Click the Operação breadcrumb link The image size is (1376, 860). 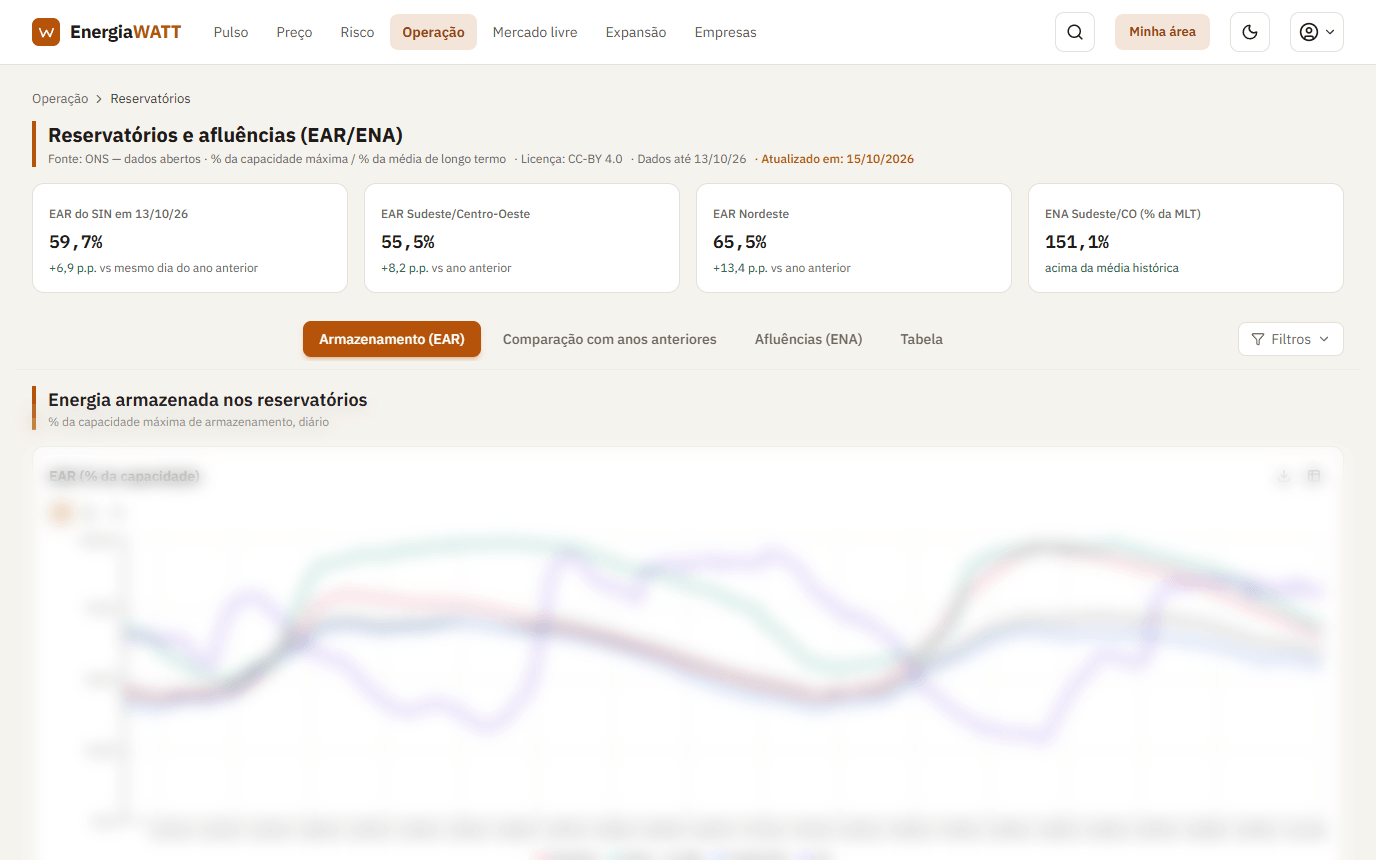pyautogui.click(x=60, y=99)
